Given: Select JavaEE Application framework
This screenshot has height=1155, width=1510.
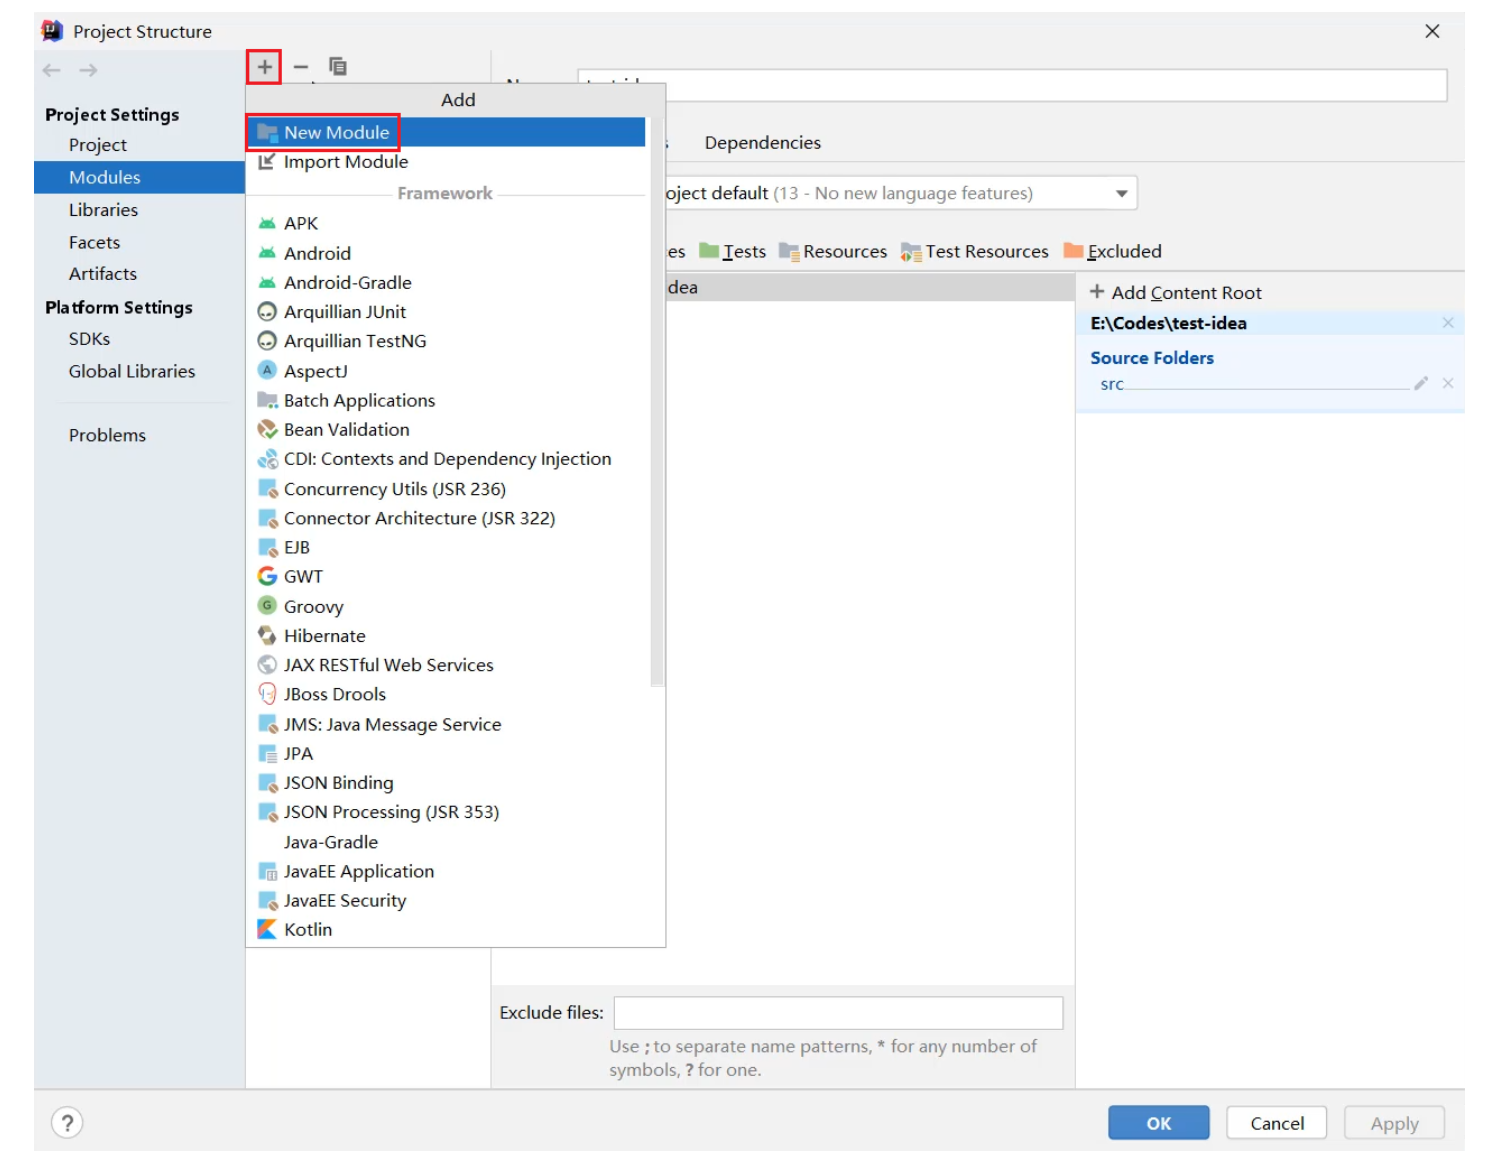Looking at the screenshot, I should (446, 871).
